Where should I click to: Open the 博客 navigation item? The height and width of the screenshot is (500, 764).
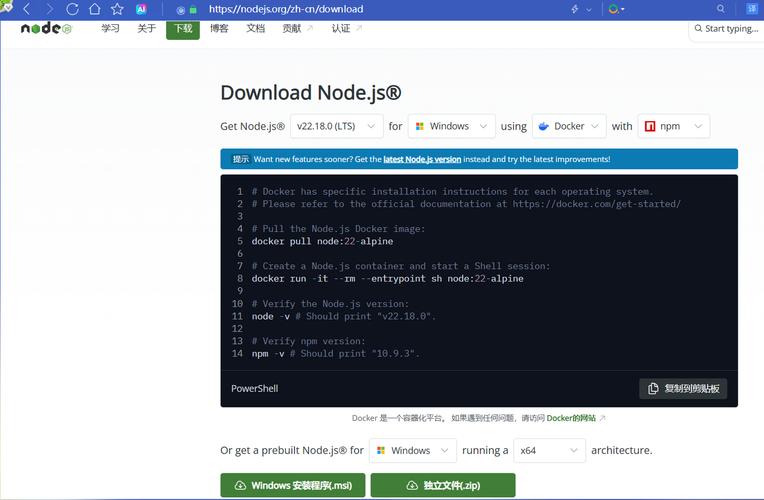[x=219, y=28]
